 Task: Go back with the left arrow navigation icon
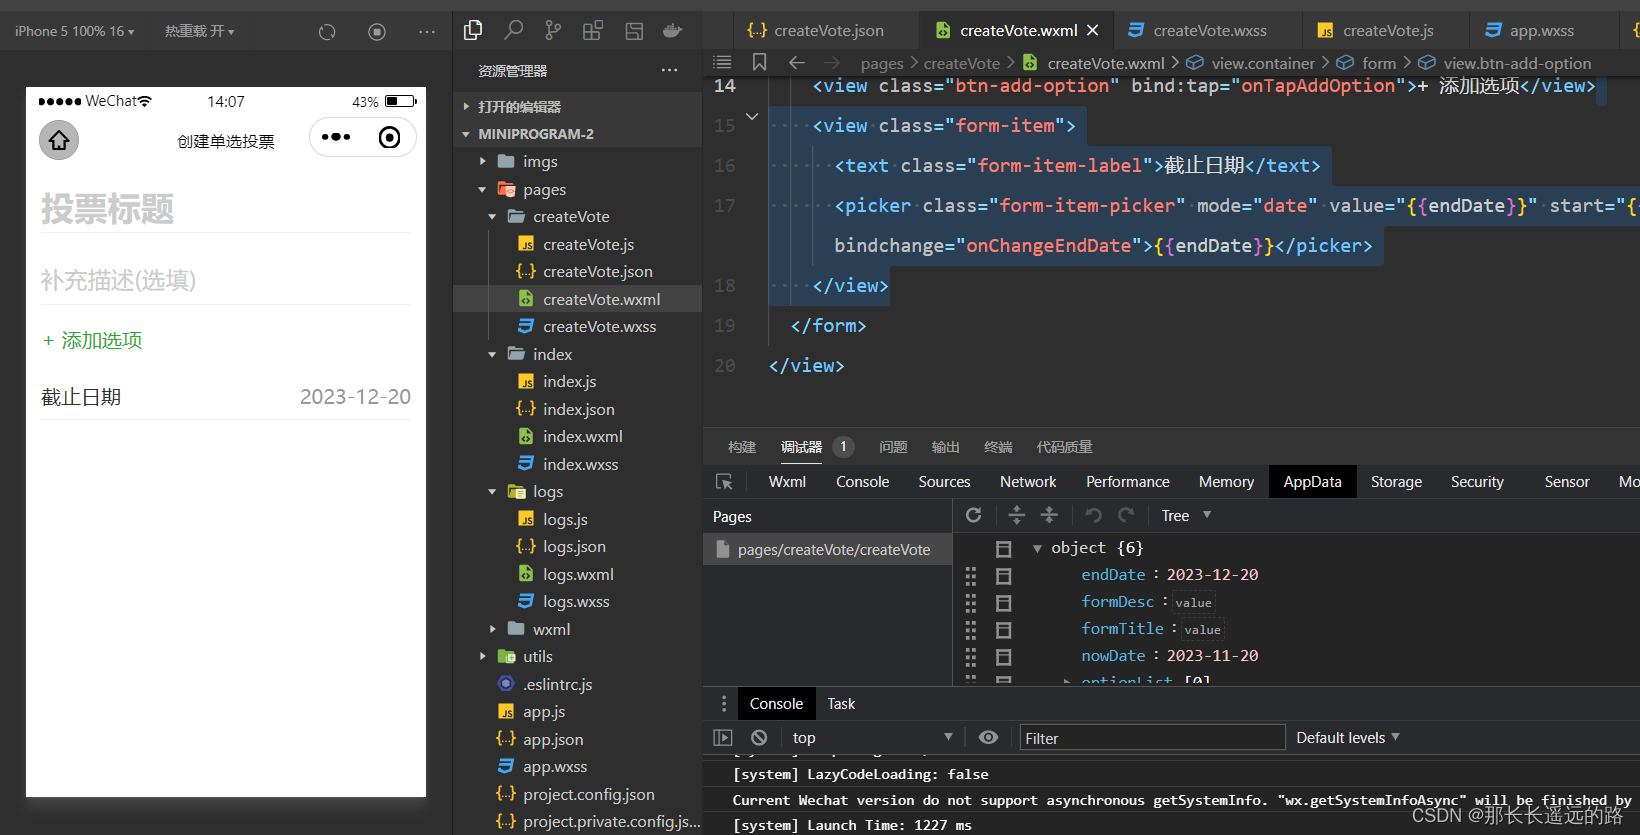coord(797,62)
